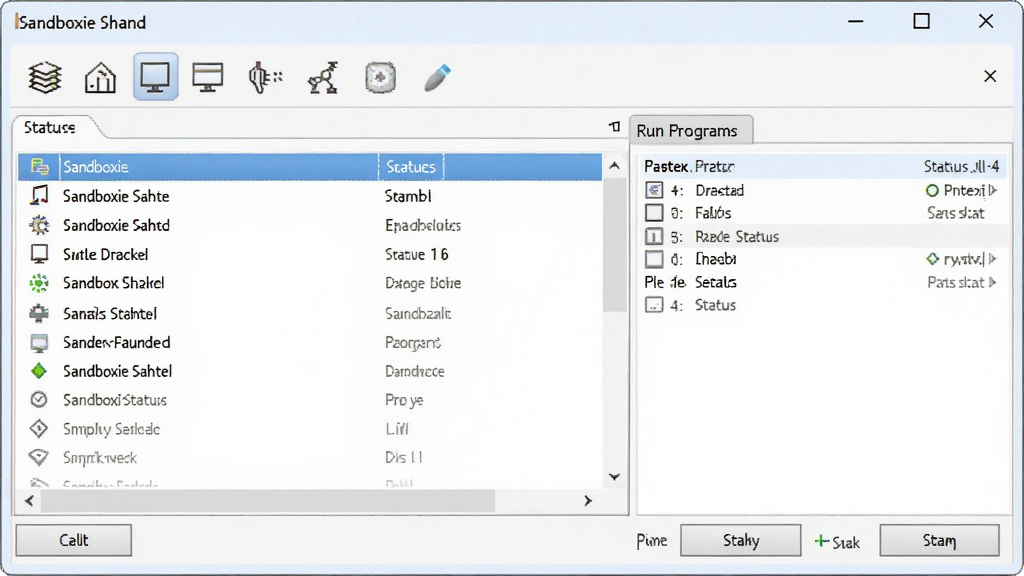Screen dimensions: 1024x576
Task: Click the connected-nodes toolbar icon
Action: [x=323, y=78]
